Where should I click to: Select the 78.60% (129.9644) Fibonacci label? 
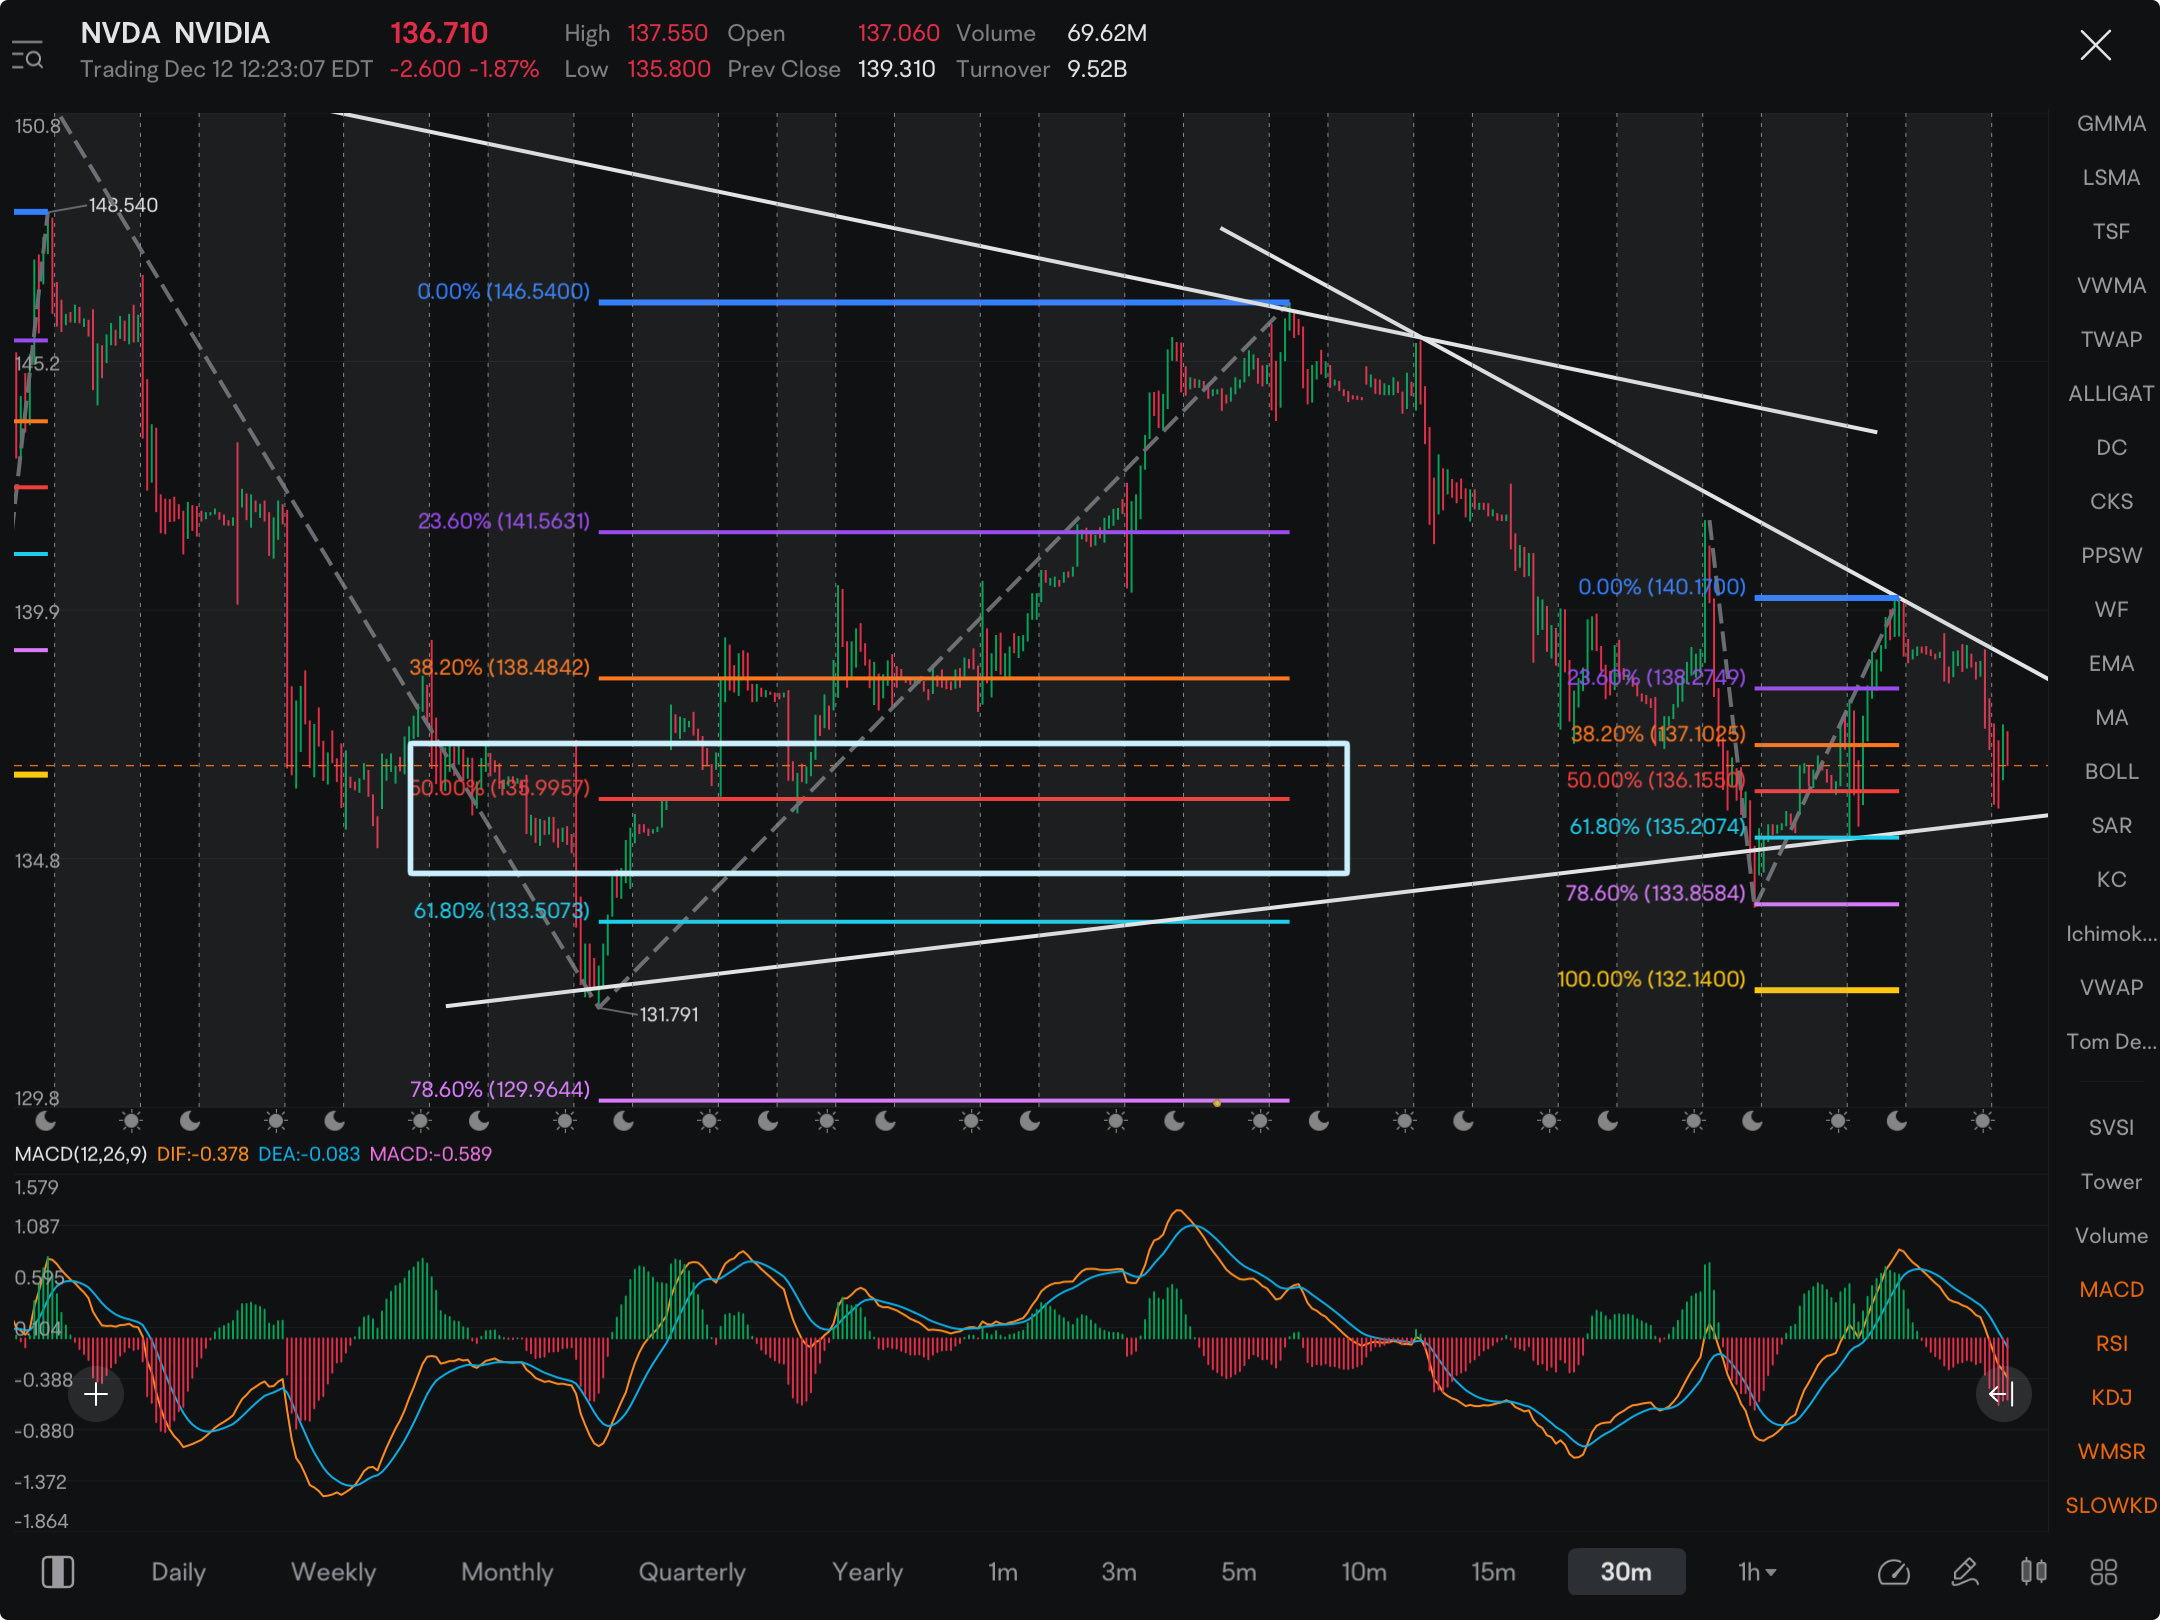[500, 1089]
